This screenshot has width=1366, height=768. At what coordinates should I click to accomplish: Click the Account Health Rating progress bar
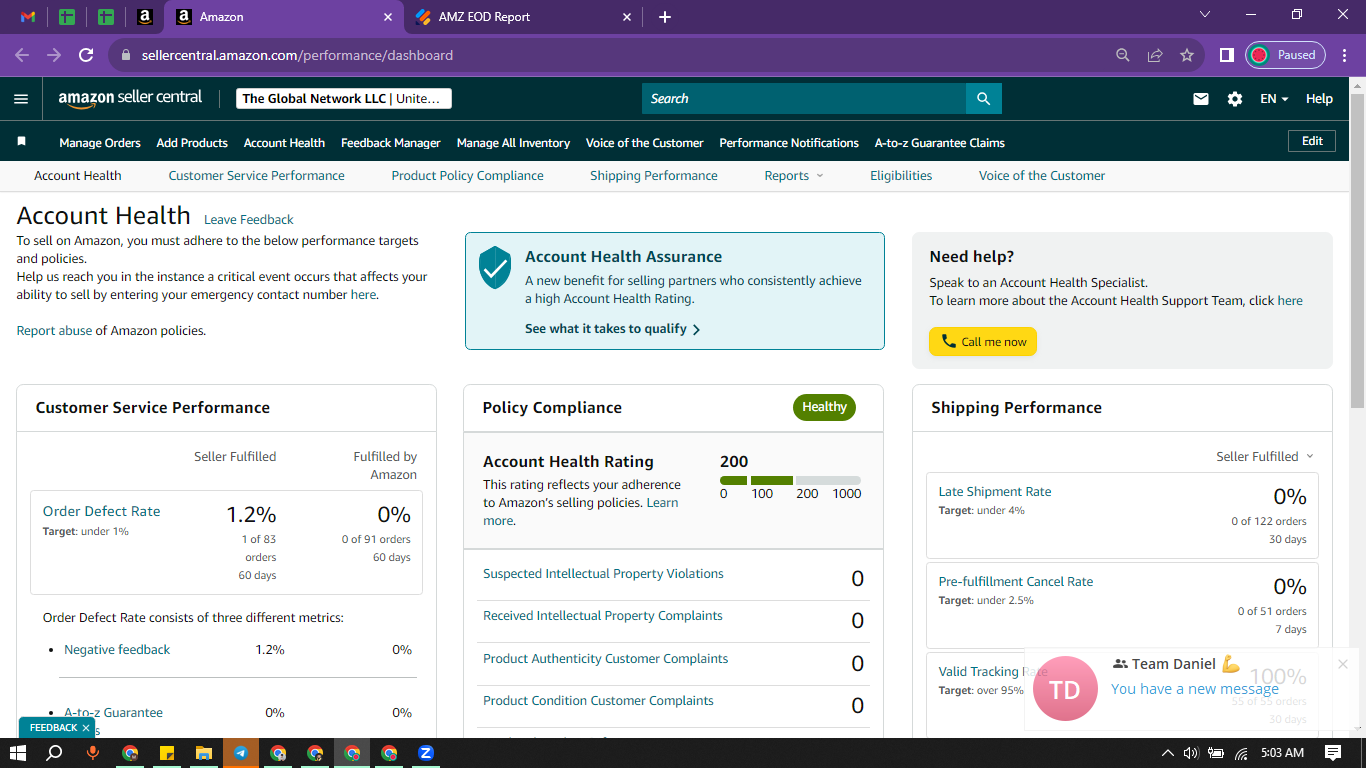pyautogui.click(x=790, y=481)
